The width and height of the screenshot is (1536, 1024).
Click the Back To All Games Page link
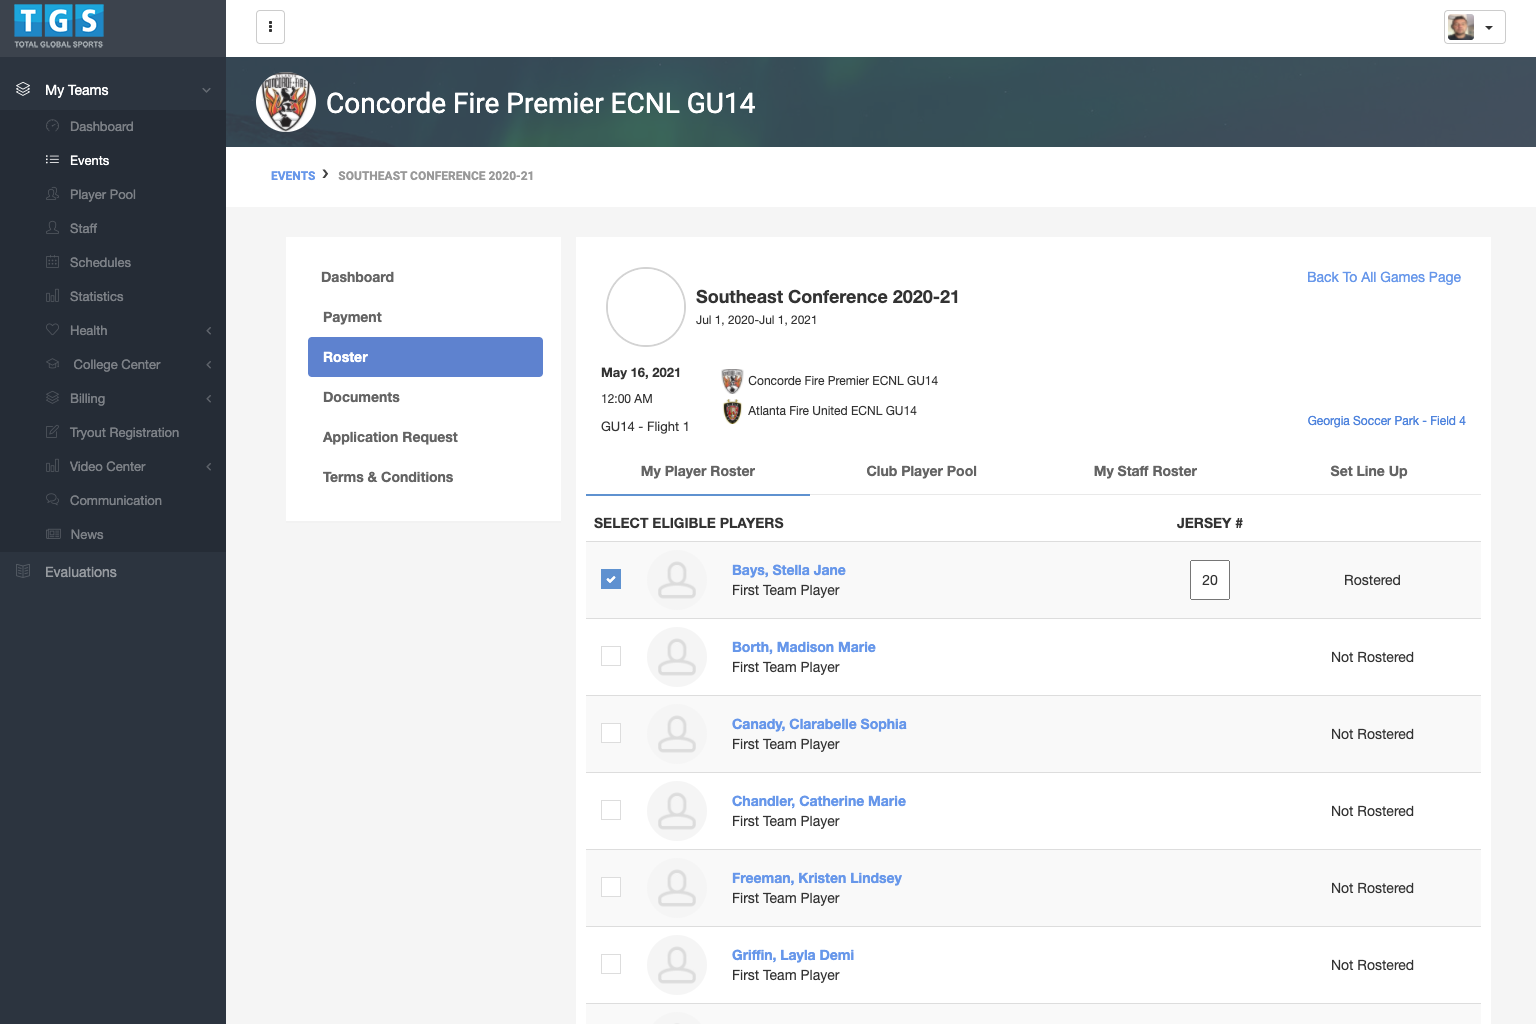click(1383, 277)
